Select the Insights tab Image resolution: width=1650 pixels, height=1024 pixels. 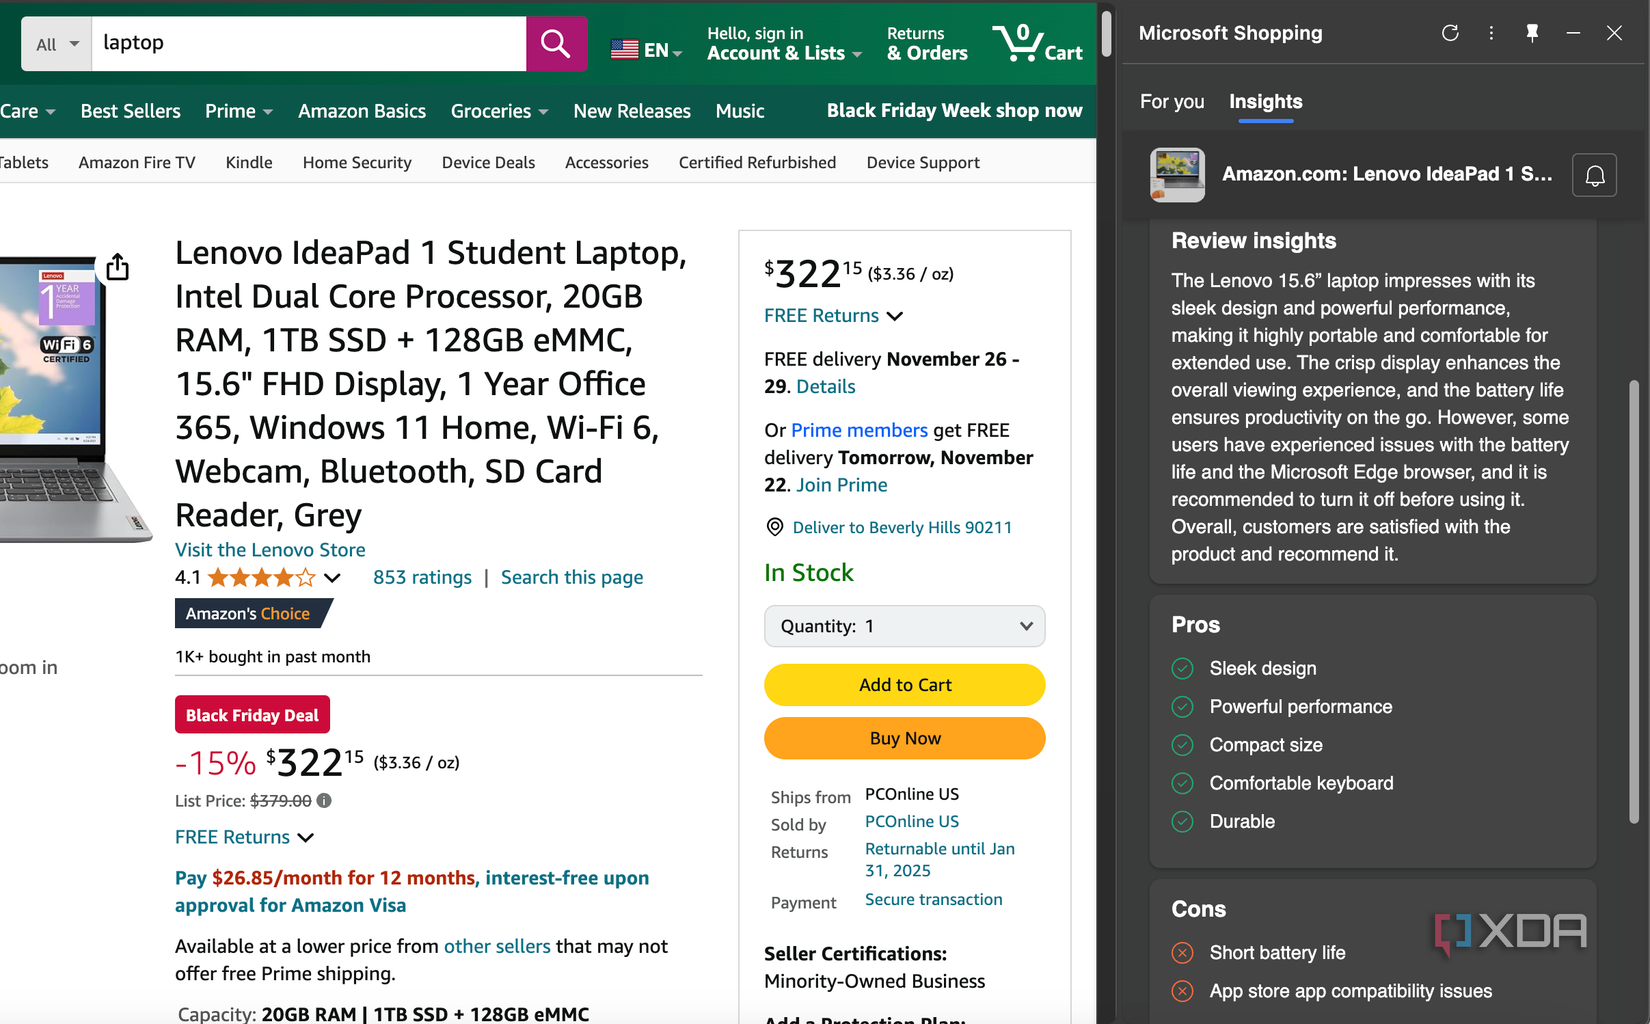1266,102
